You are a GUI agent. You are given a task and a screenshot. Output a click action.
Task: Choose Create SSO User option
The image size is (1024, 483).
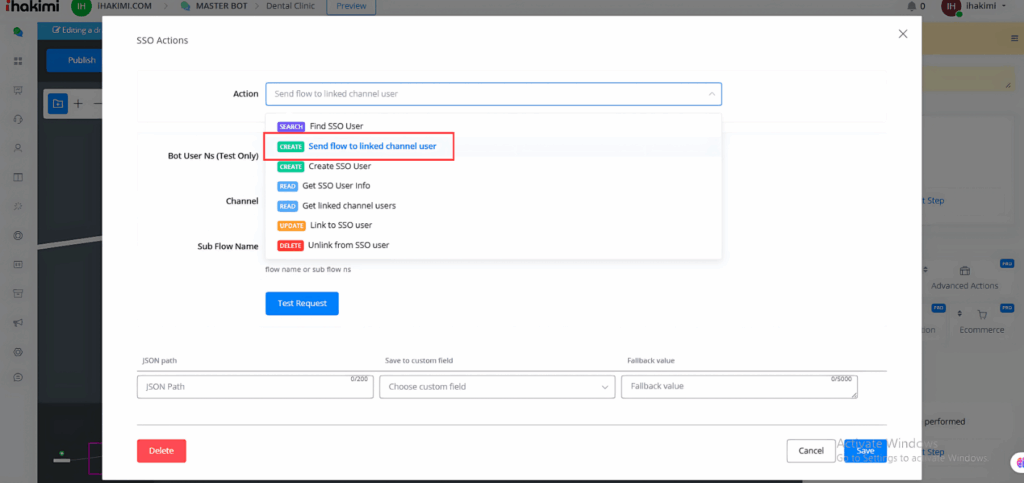(339, 166)
